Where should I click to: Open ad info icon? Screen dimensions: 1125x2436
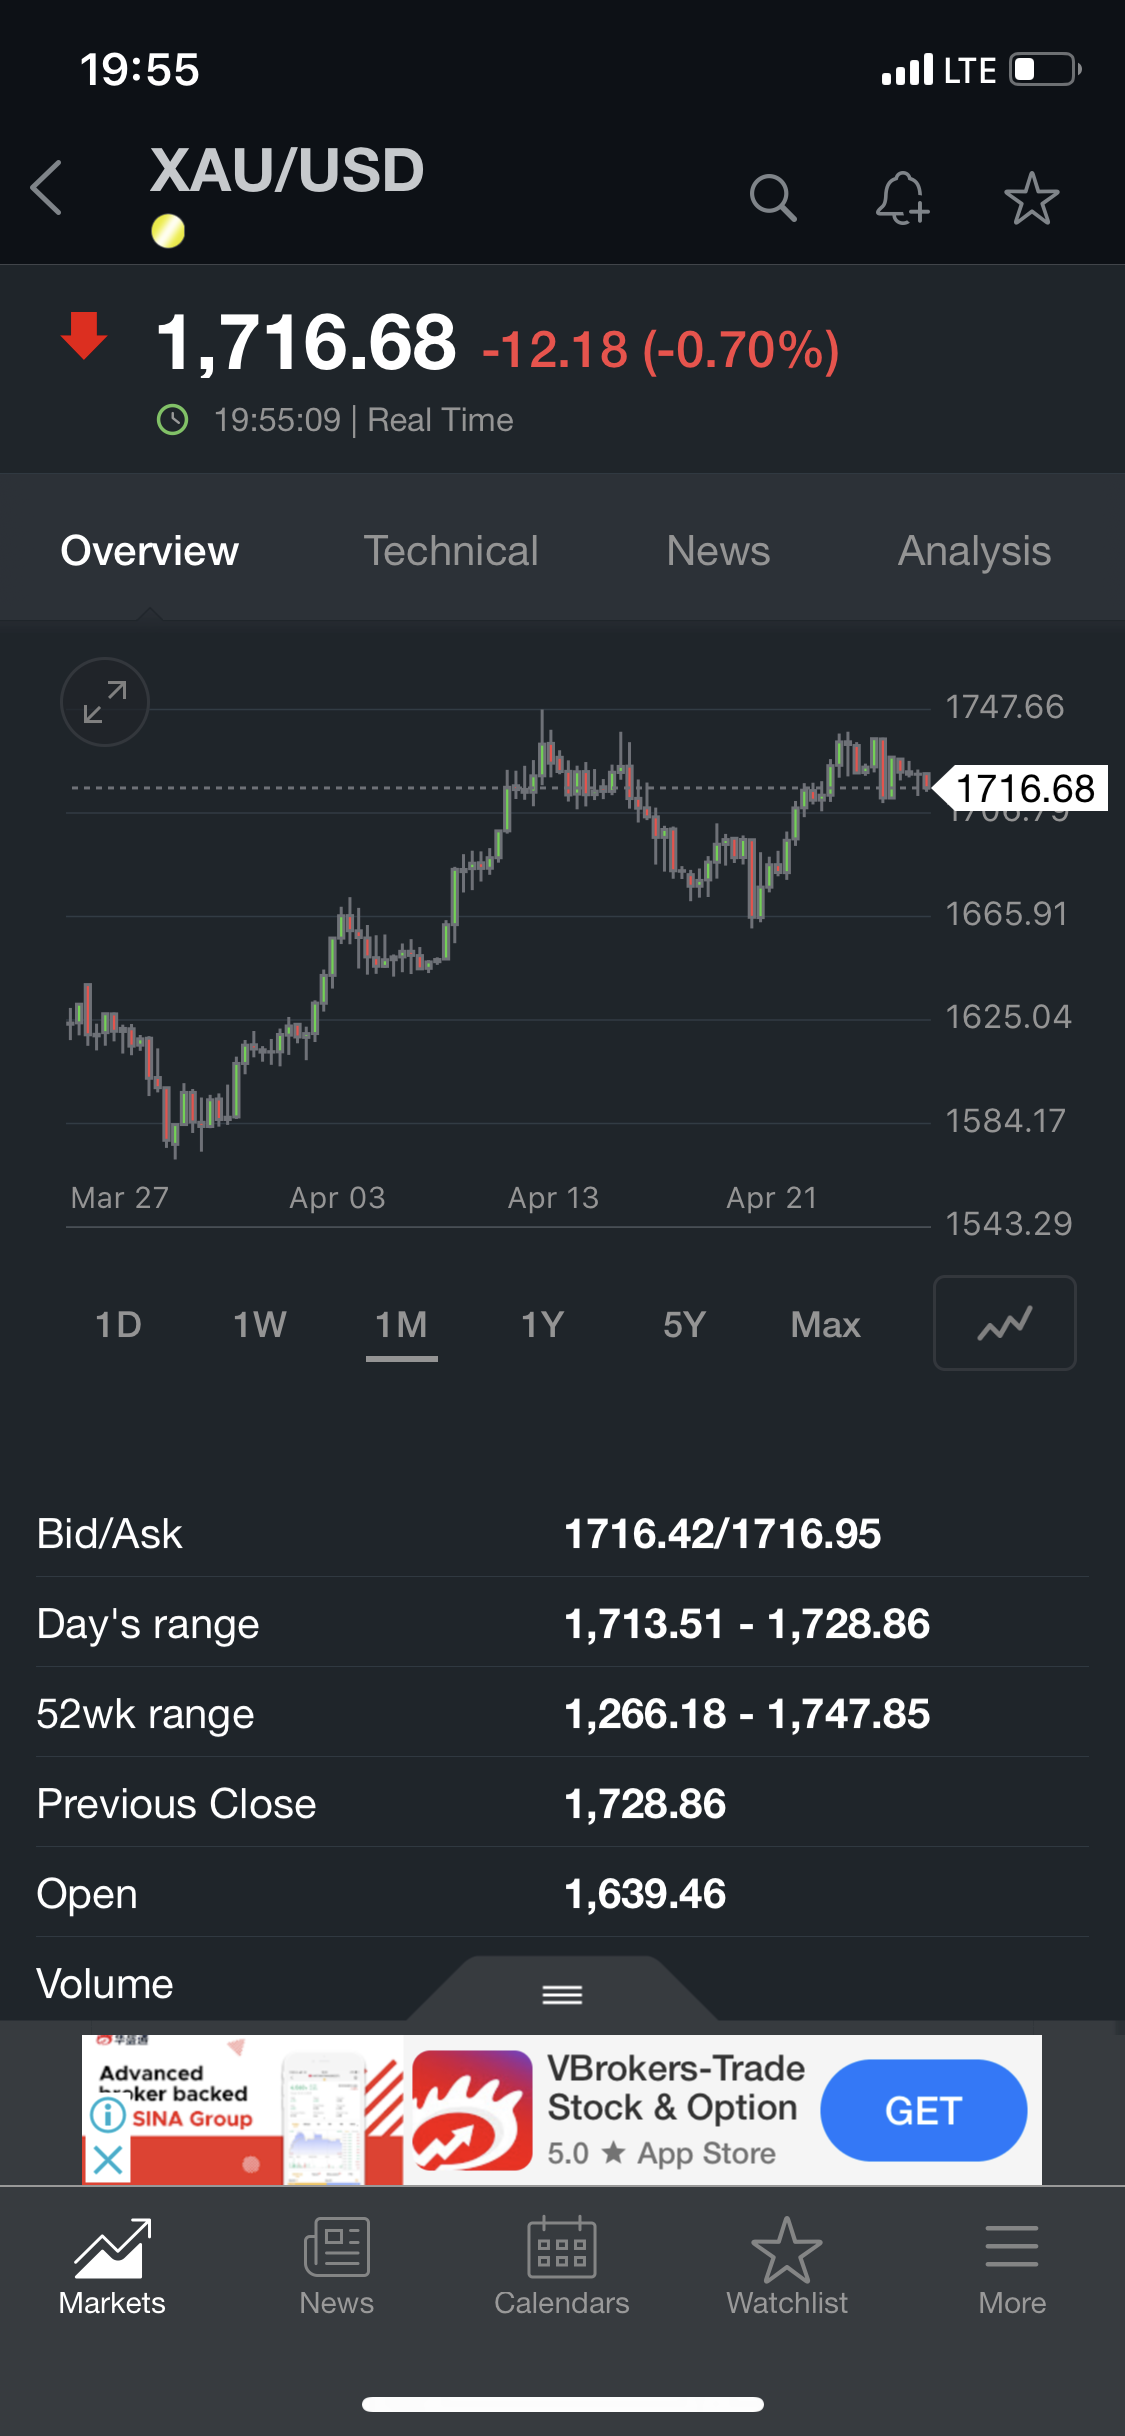pos(108,2114)
